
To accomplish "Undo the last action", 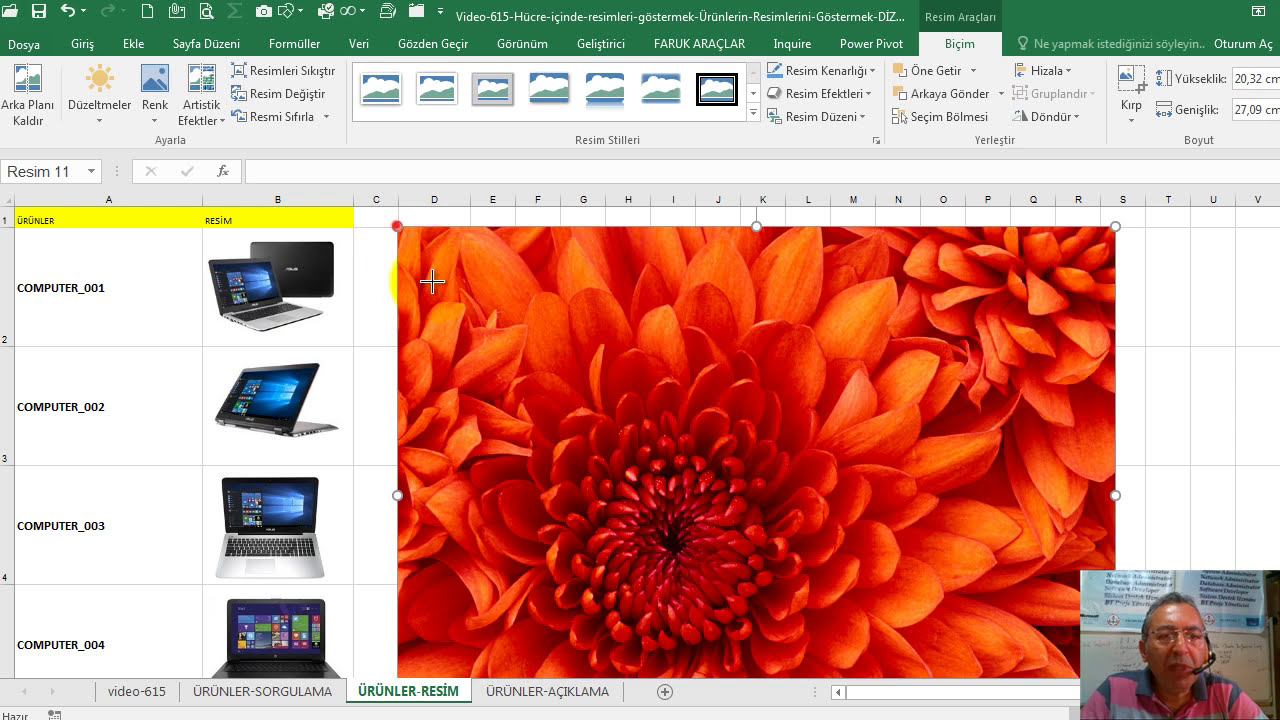I will coord(68,11).
